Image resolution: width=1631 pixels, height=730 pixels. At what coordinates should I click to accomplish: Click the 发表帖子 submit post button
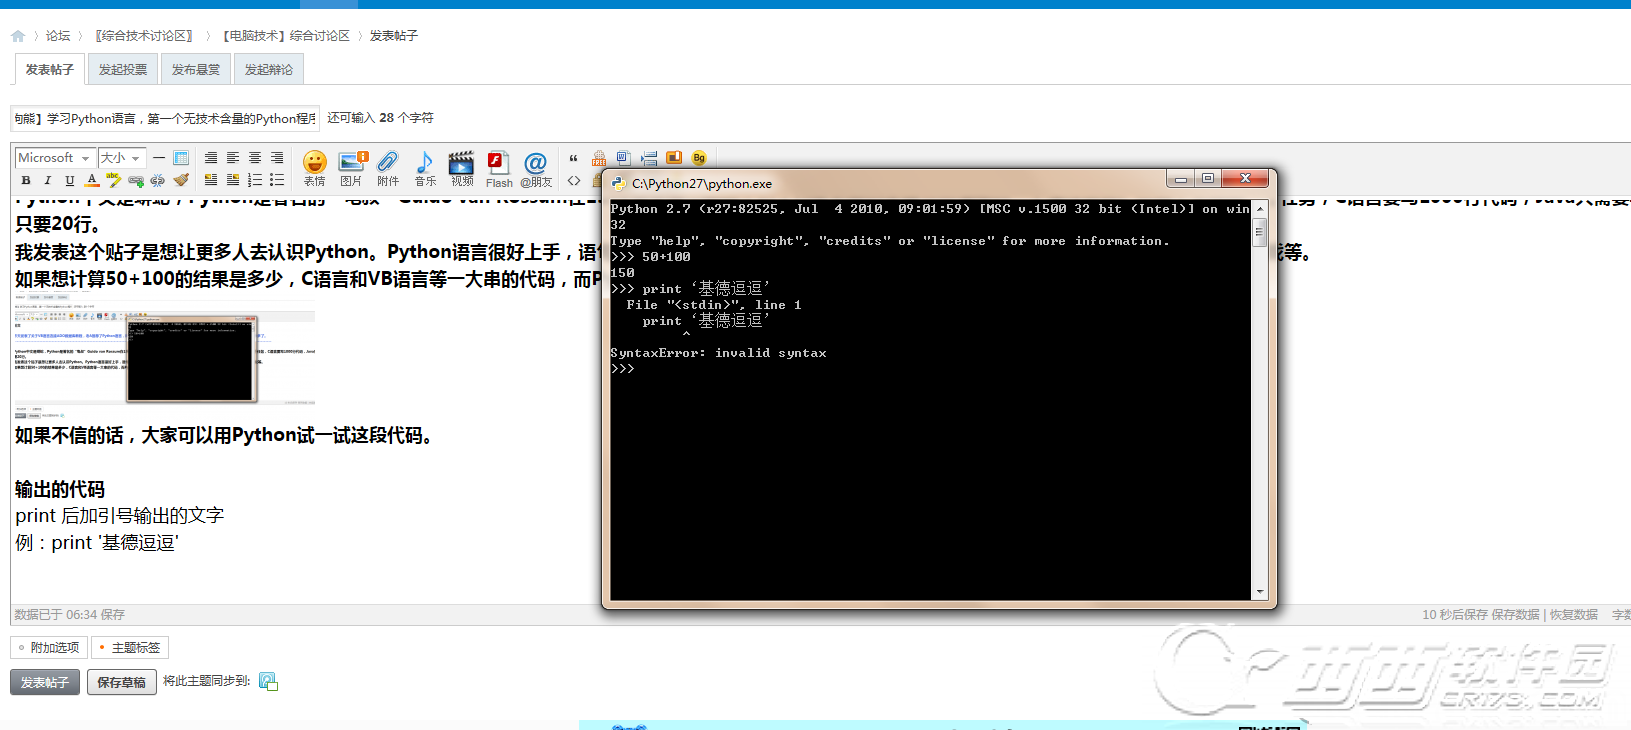pos(45,682)
